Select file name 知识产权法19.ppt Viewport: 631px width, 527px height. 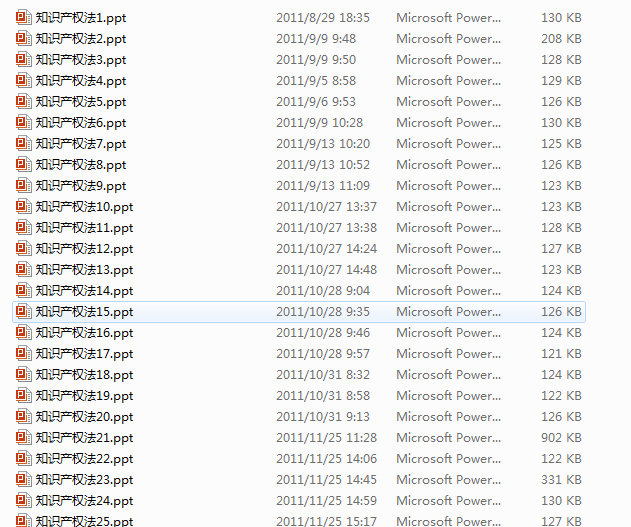pos(85,396)
